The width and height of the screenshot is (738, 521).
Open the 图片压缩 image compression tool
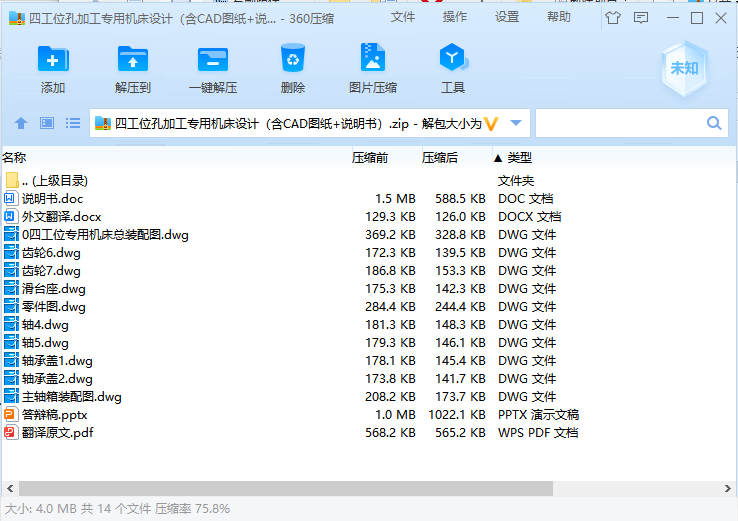coord(373,57)
